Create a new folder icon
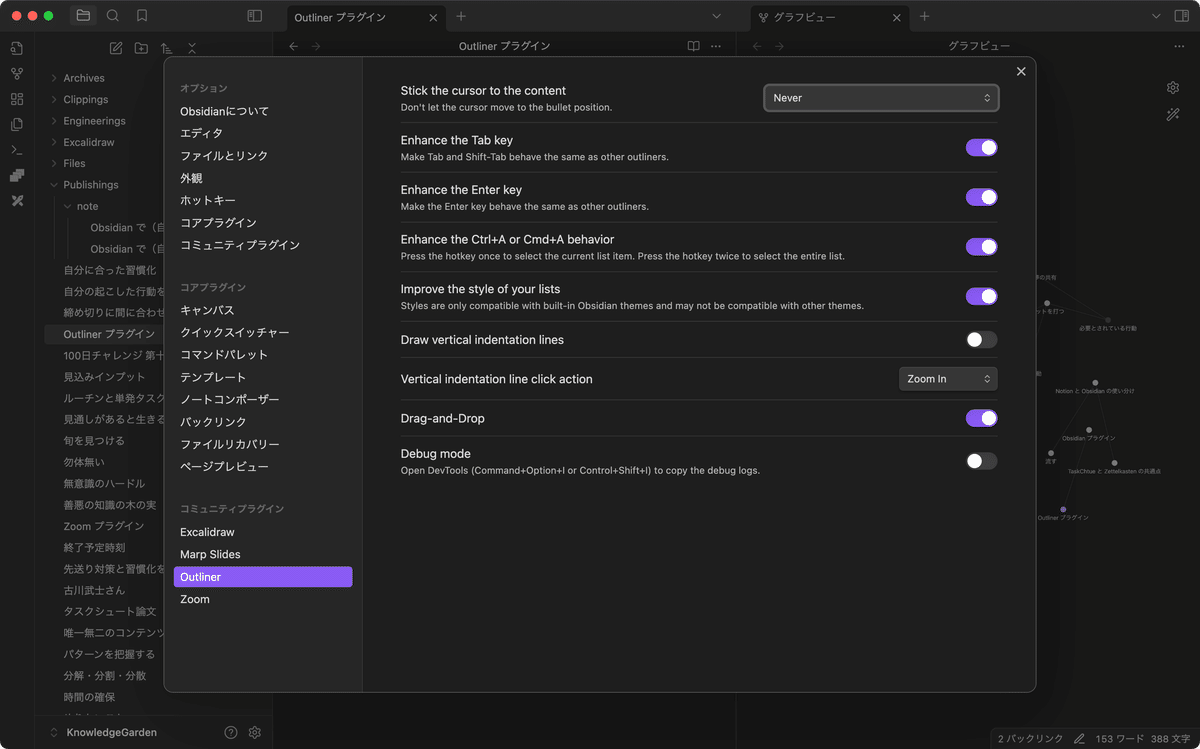The height and width of the screenshot is (749, 1200). 141,48
